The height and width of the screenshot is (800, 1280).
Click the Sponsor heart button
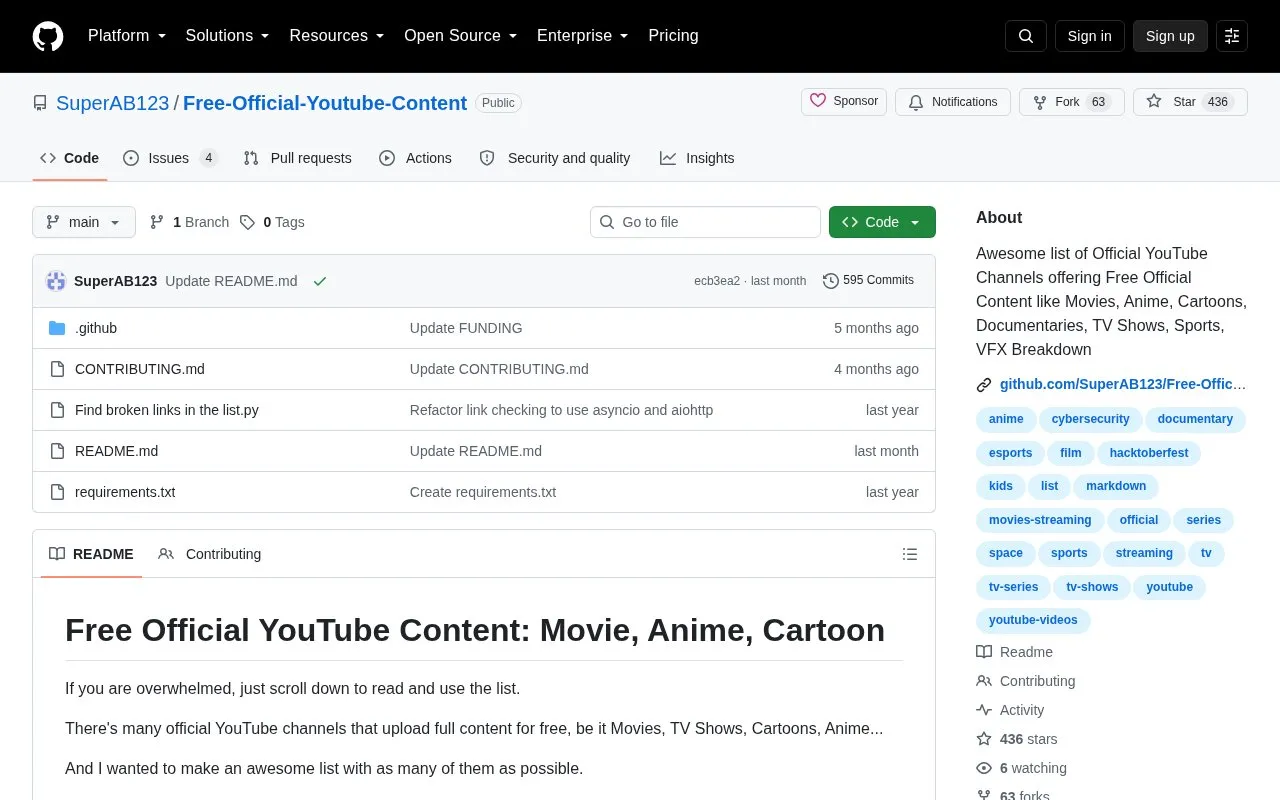pos(844,102)
